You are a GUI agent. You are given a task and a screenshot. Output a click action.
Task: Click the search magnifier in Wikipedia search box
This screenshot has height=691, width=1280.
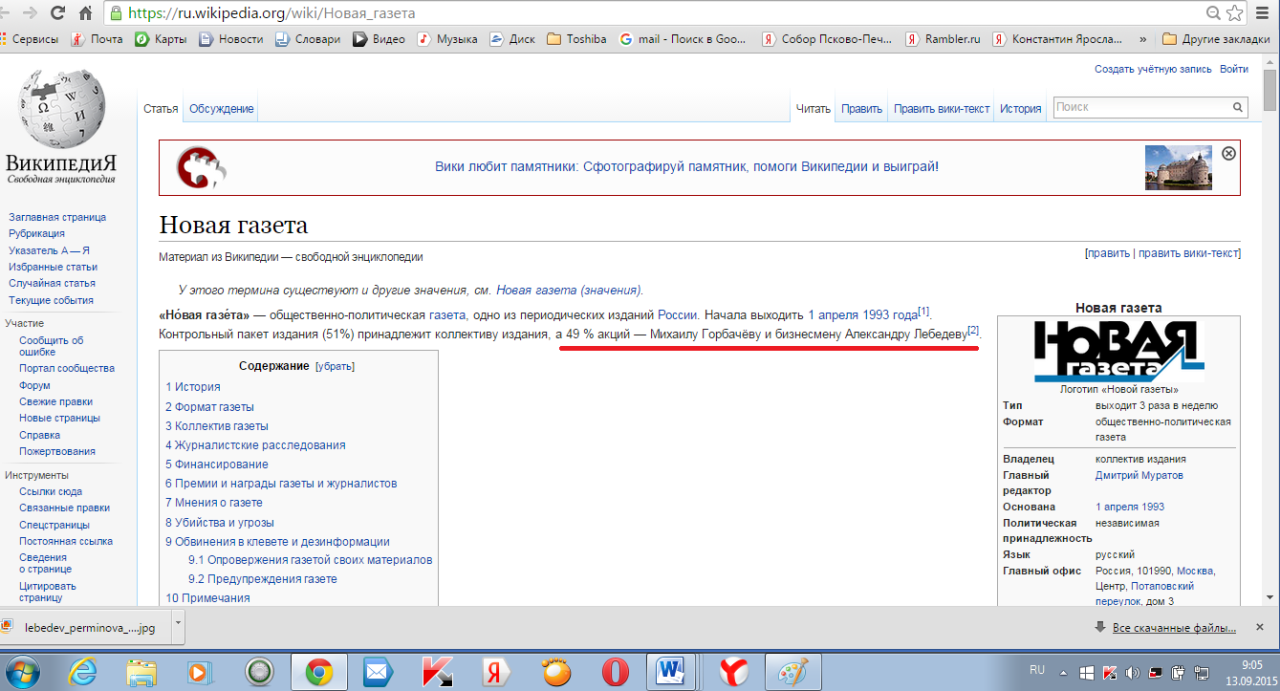tap(1238, 108)
